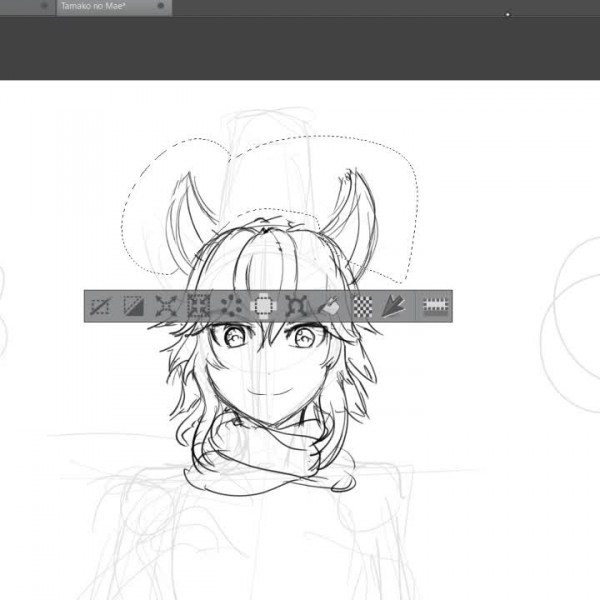Screen dimensions: 600x600
Task: Click the Deselect icon in selection launcher
Action: 101,307
